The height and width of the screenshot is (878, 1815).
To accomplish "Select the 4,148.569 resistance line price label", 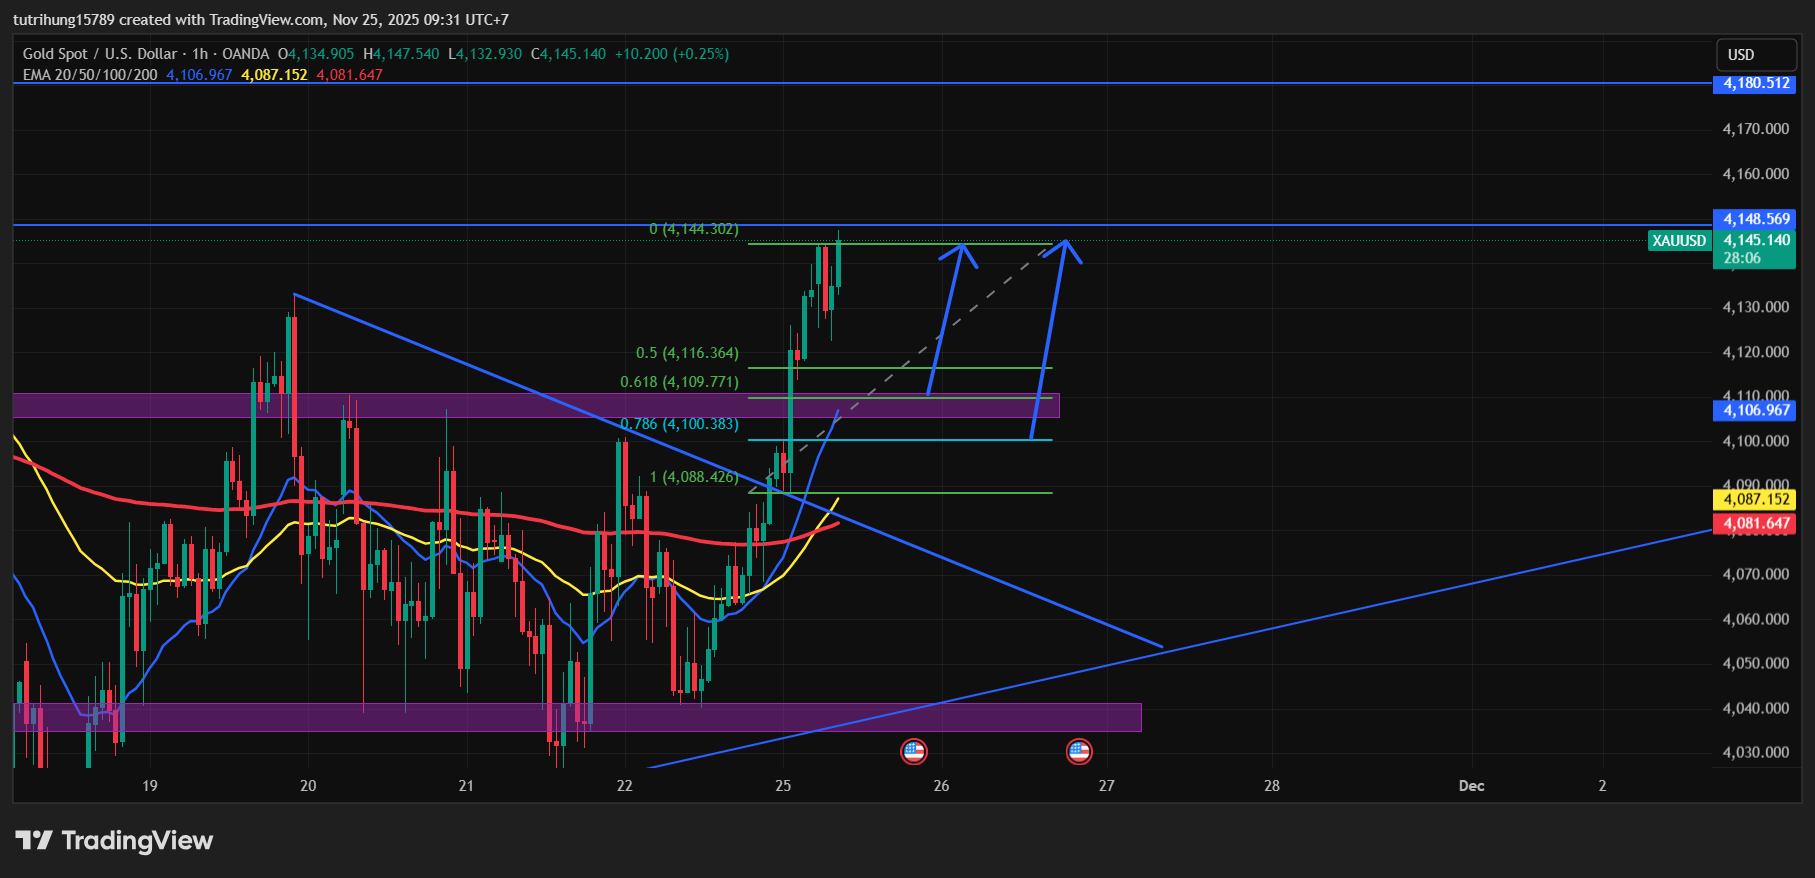I will (1755, 219).
